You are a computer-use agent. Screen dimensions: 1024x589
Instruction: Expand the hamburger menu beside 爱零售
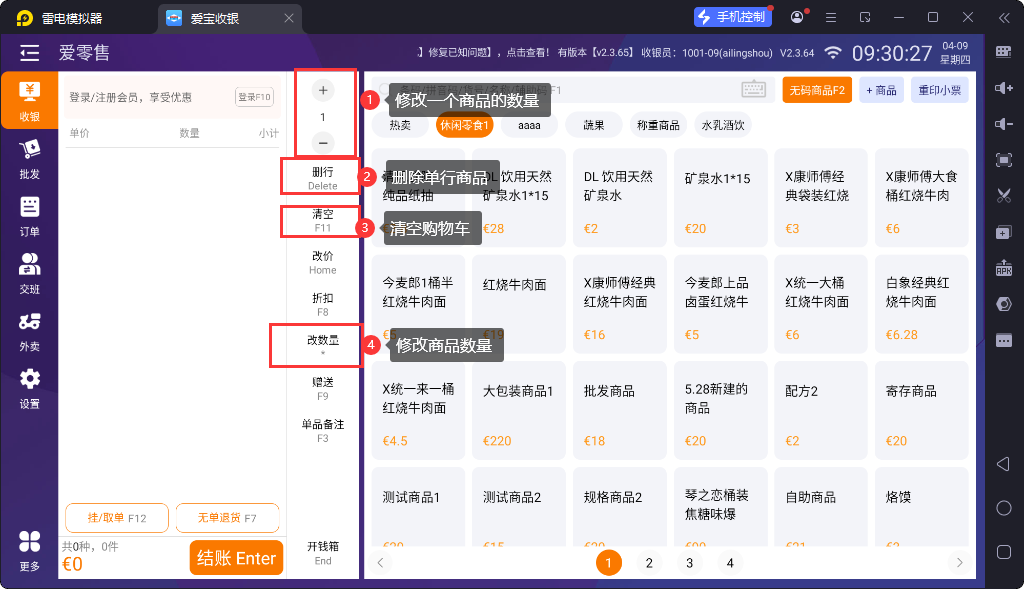pos(30,53)
